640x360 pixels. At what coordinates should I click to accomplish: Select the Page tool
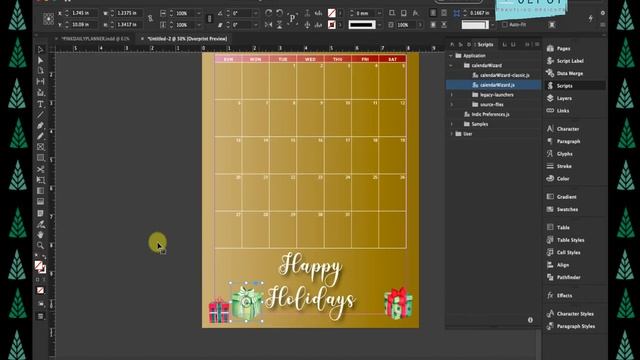click(x=40, y=71)
